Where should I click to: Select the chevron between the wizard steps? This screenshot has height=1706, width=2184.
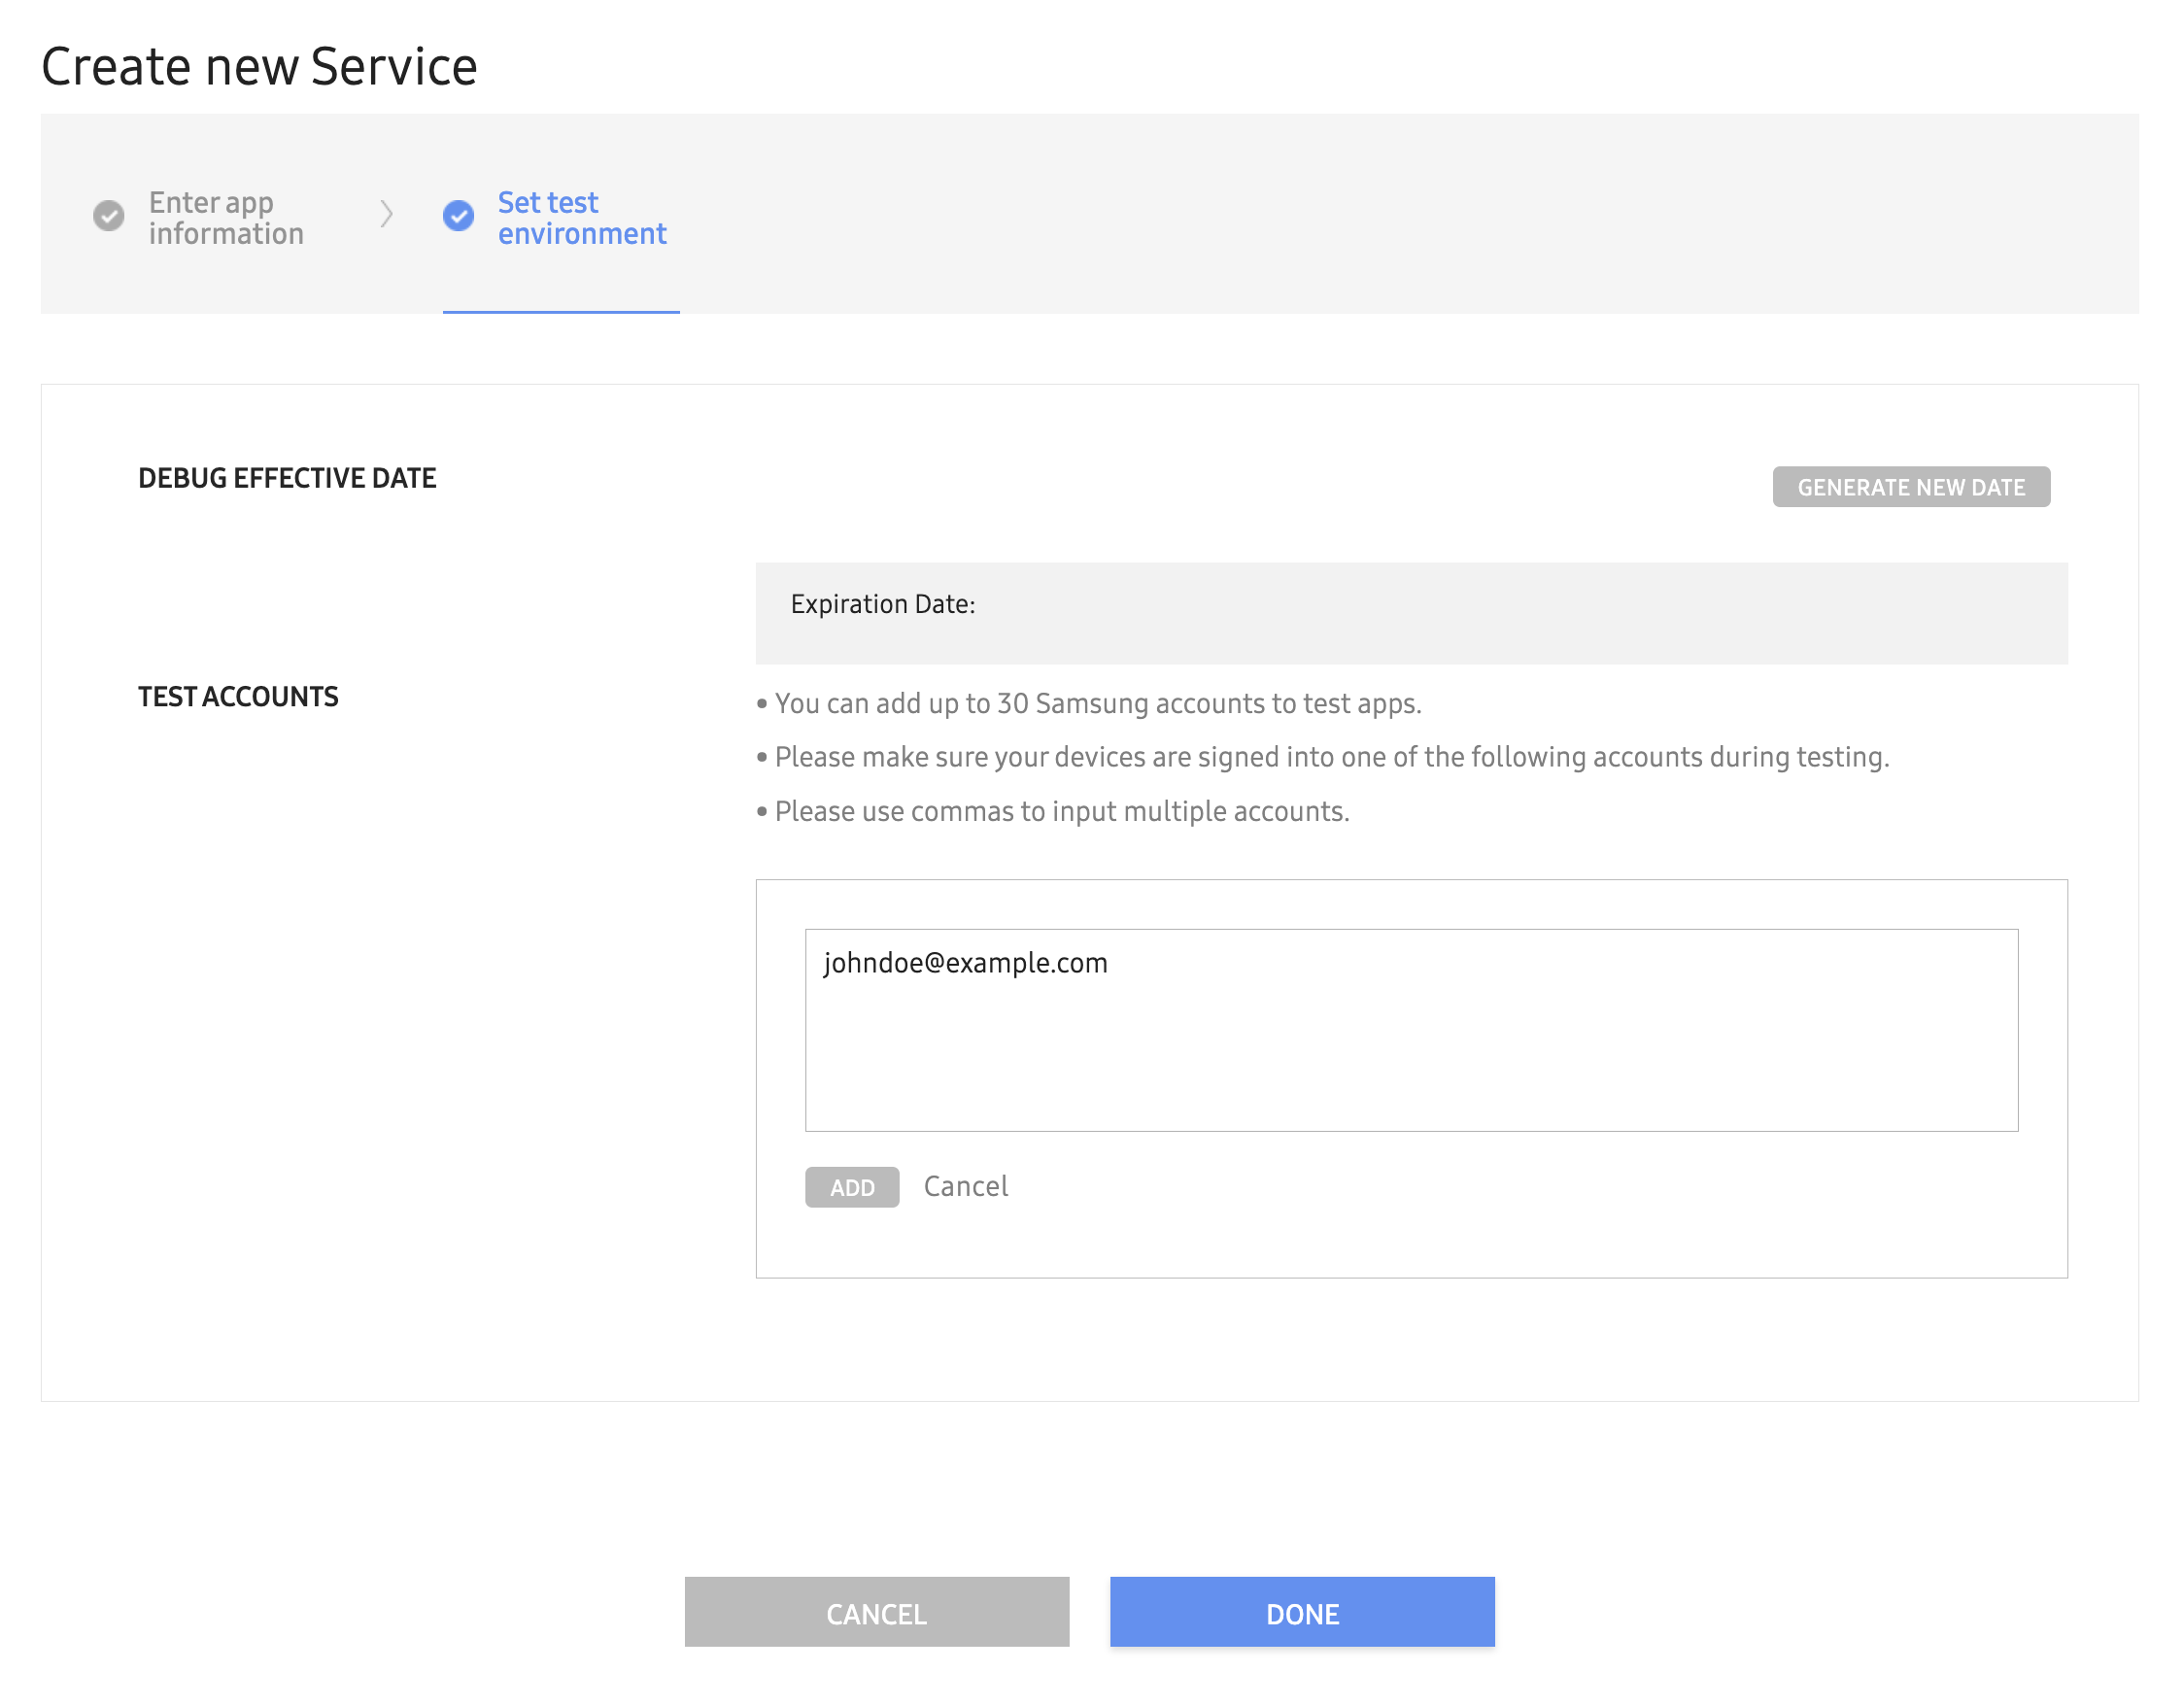click(388, 216)
